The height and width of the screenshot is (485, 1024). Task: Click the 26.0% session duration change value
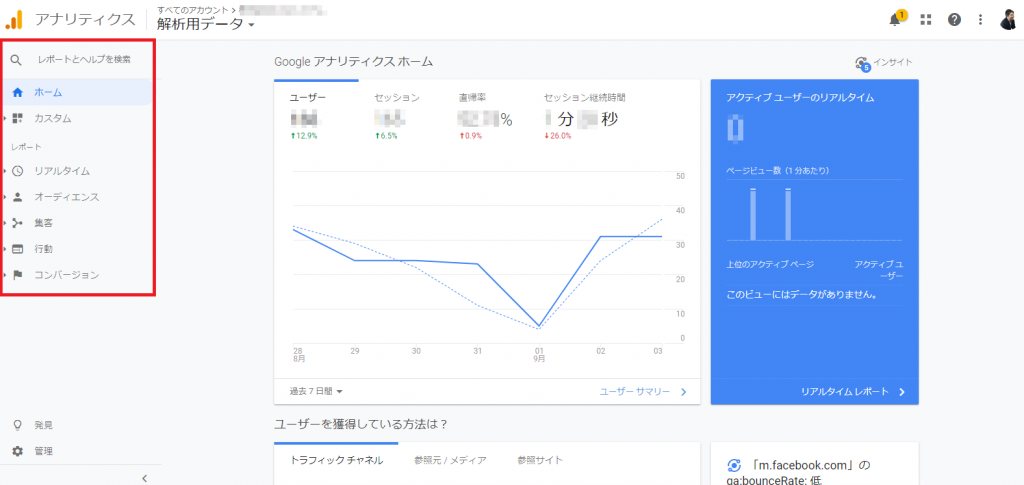tap(557, 136)
